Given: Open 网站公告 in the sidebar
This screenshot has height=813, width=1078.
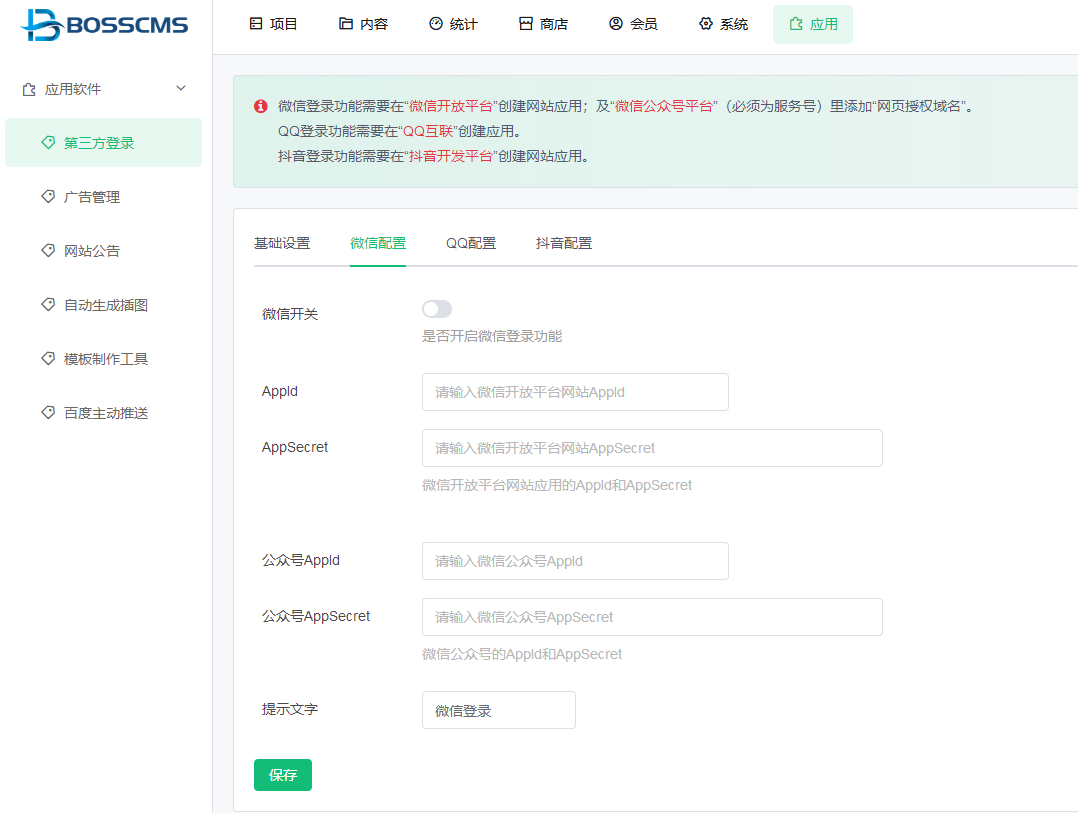Looking at the screenshot, I should point(92,251).
